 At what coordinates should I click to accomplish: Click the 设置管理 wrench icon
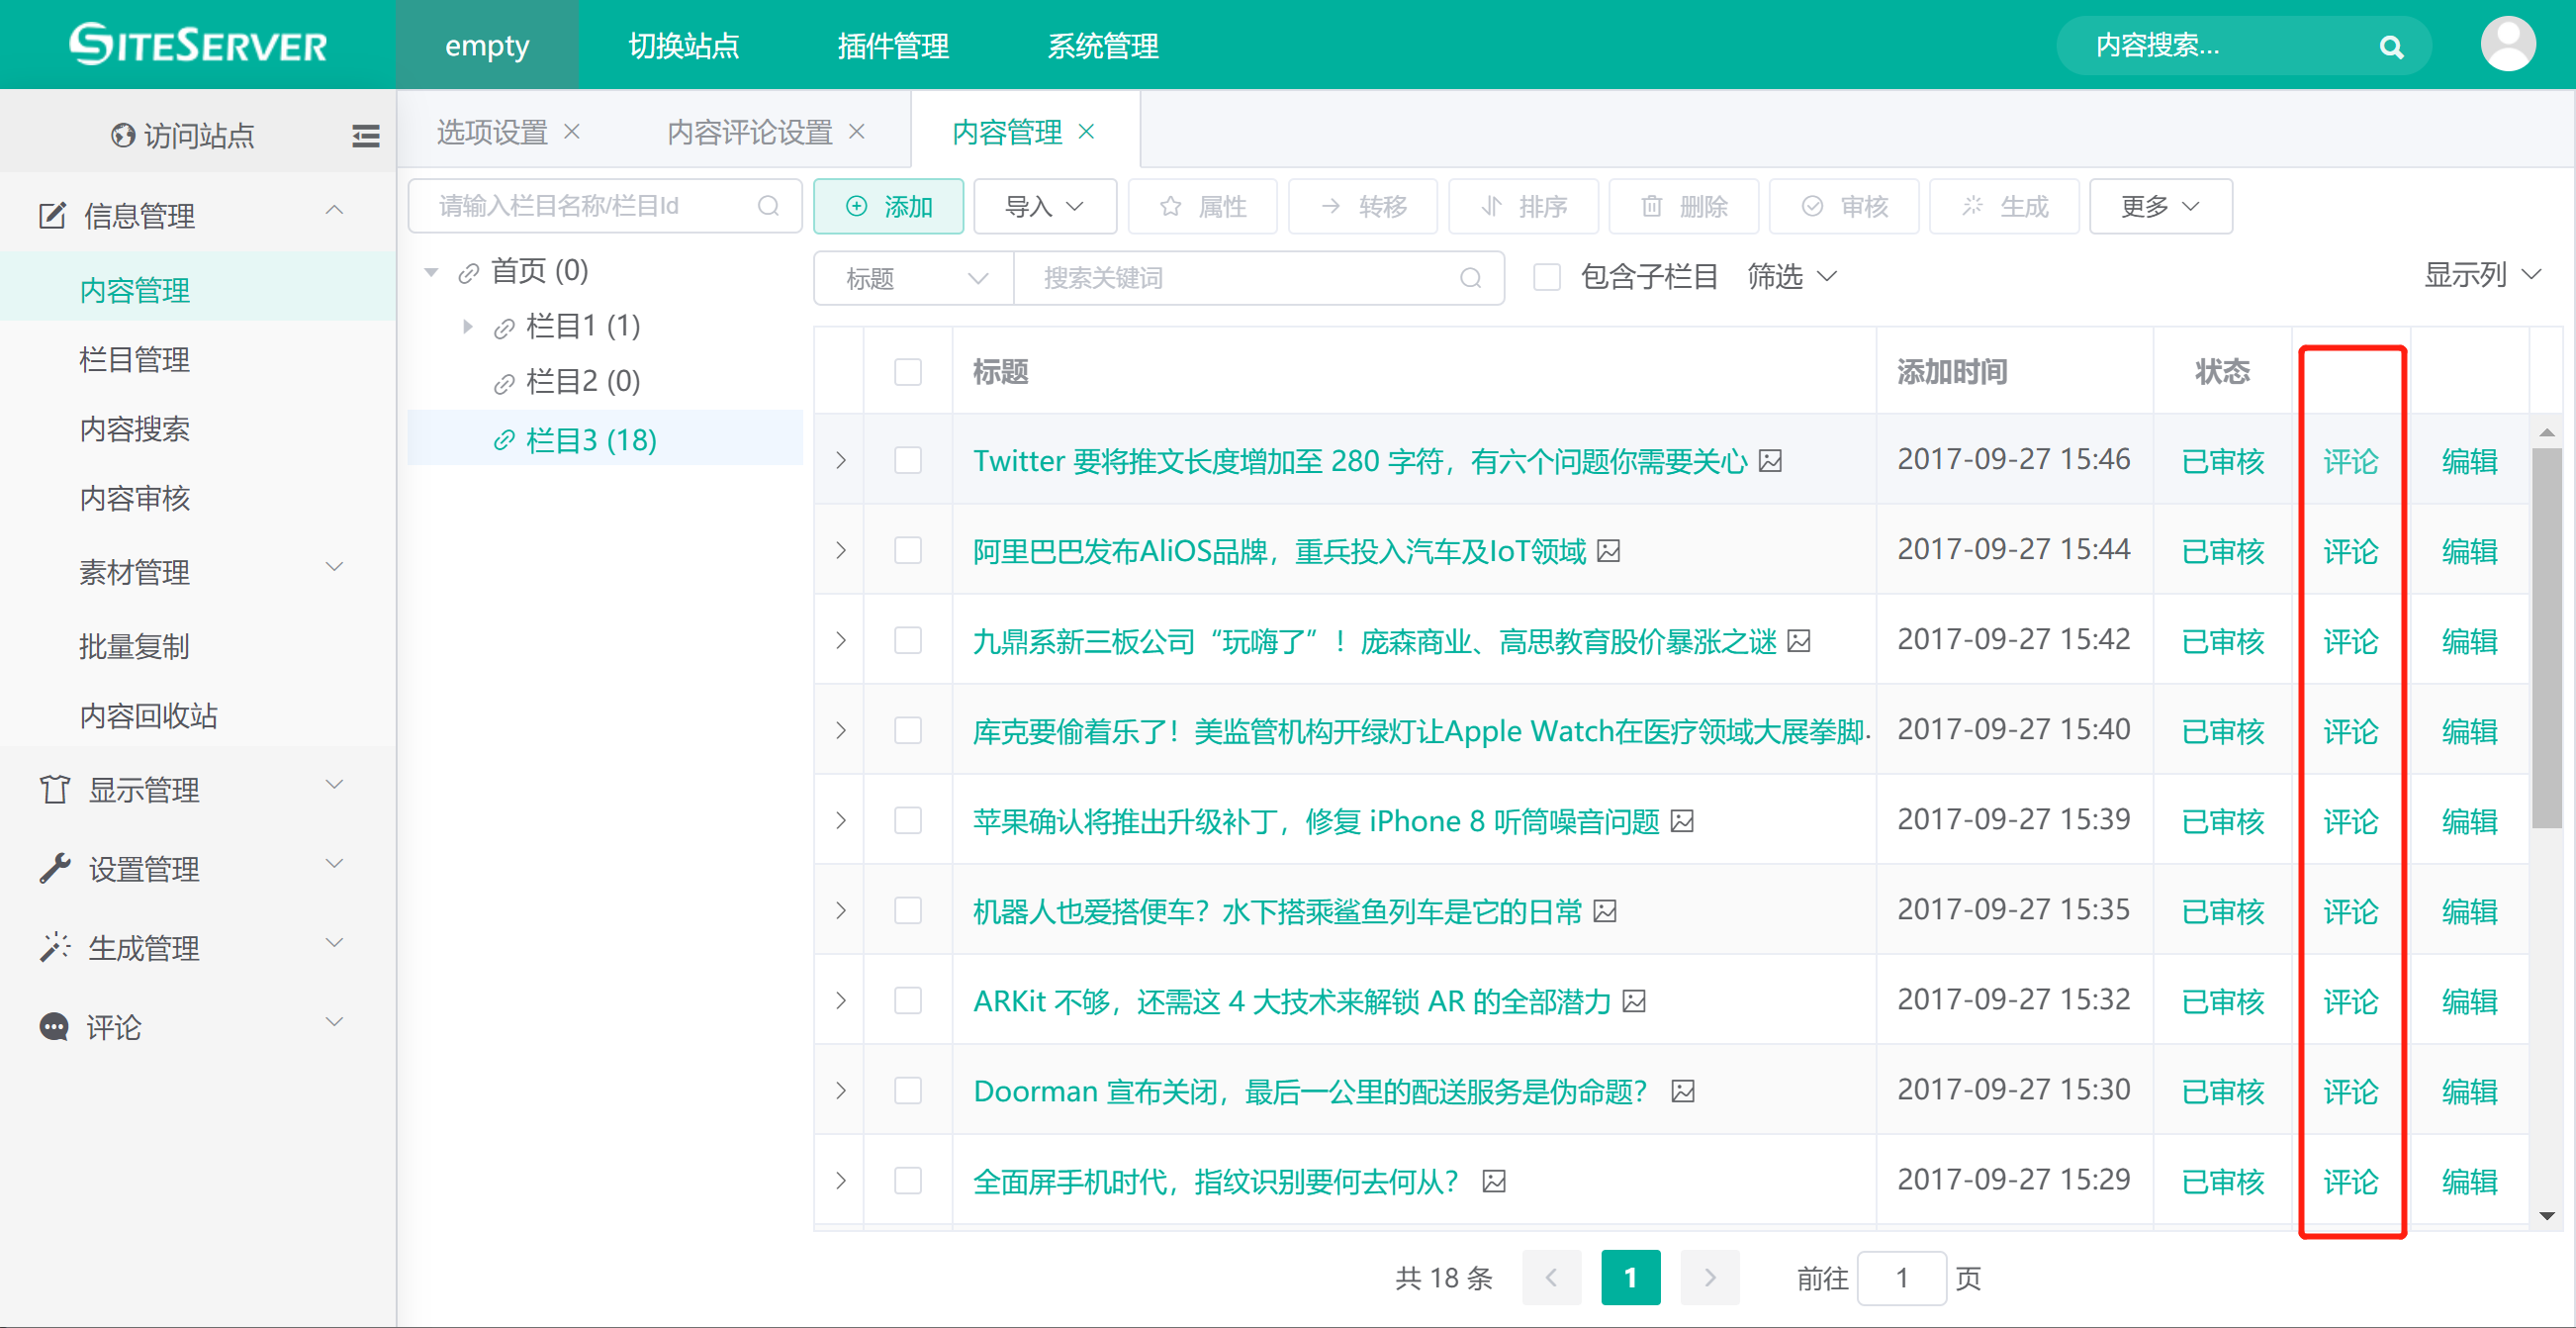pyautogui.click(x=54, y=868)
